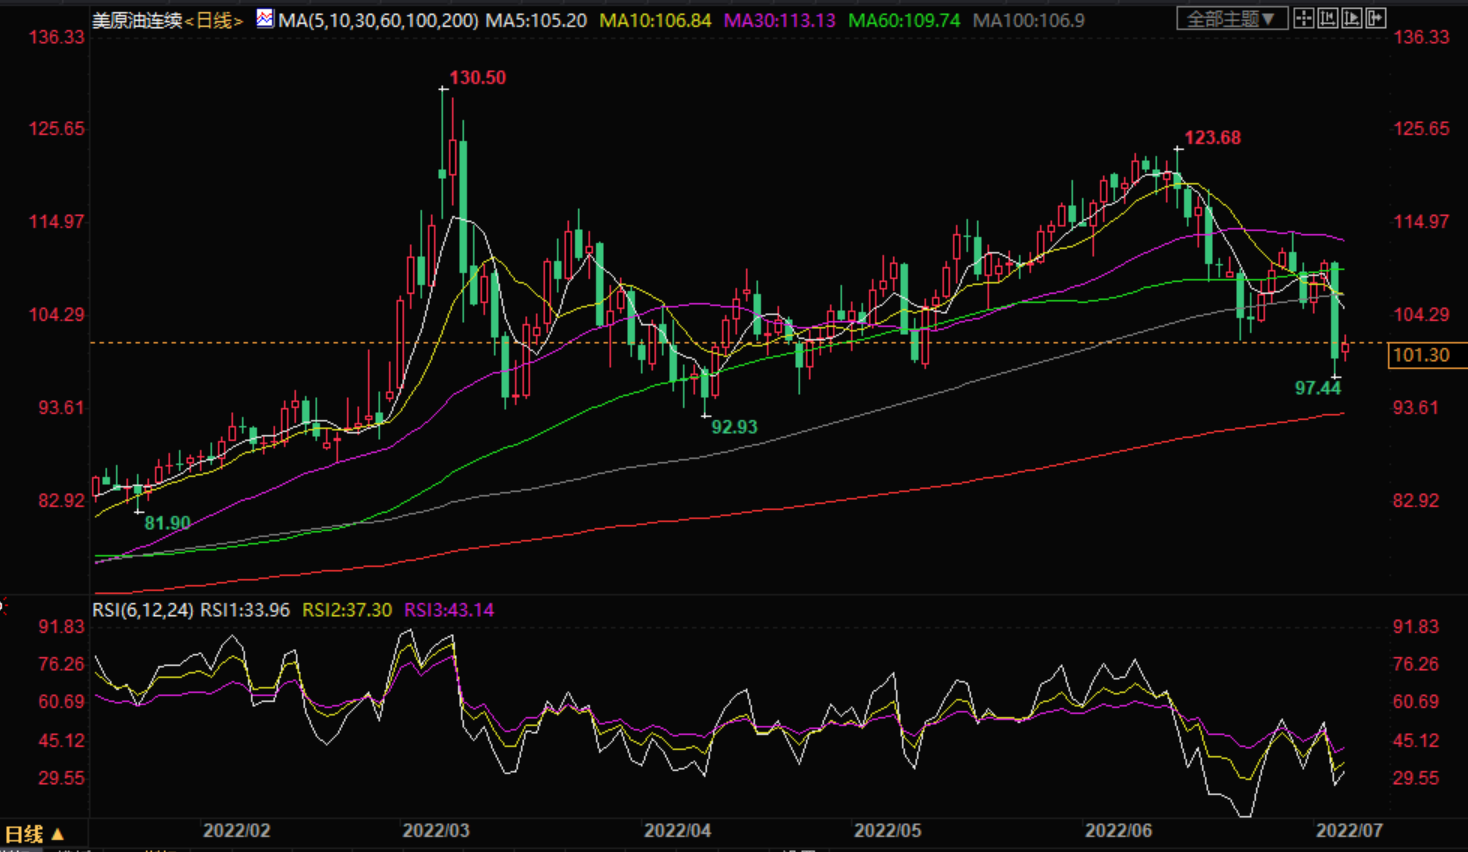Click the RSI2:37.30 value

click(347, 610)
